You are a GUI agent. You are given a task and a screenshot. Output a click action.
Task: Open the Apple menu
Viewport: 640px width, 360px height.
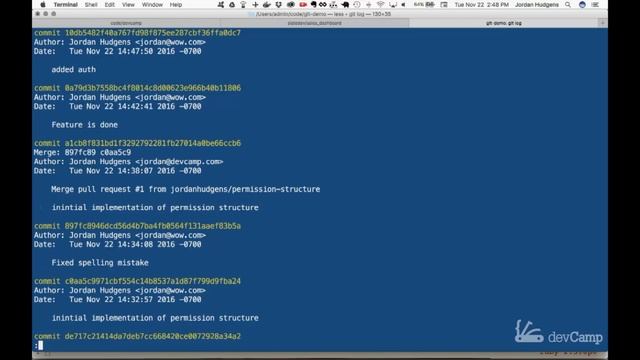42,4
